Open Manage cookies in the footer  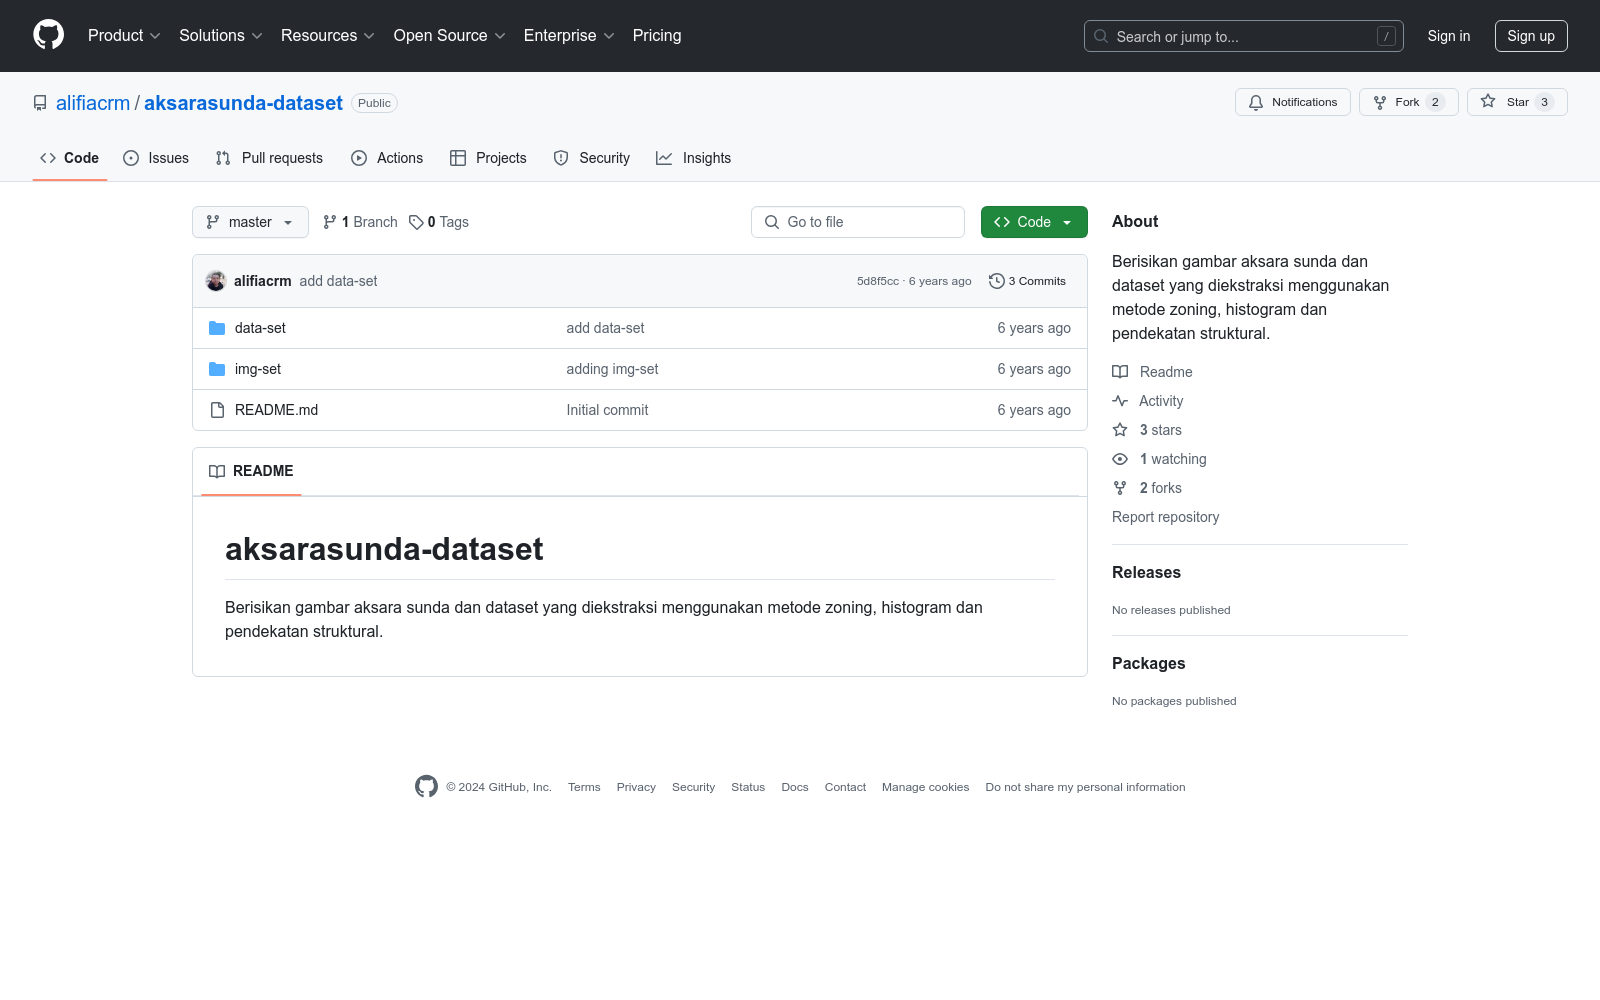[x=925, y=787]
